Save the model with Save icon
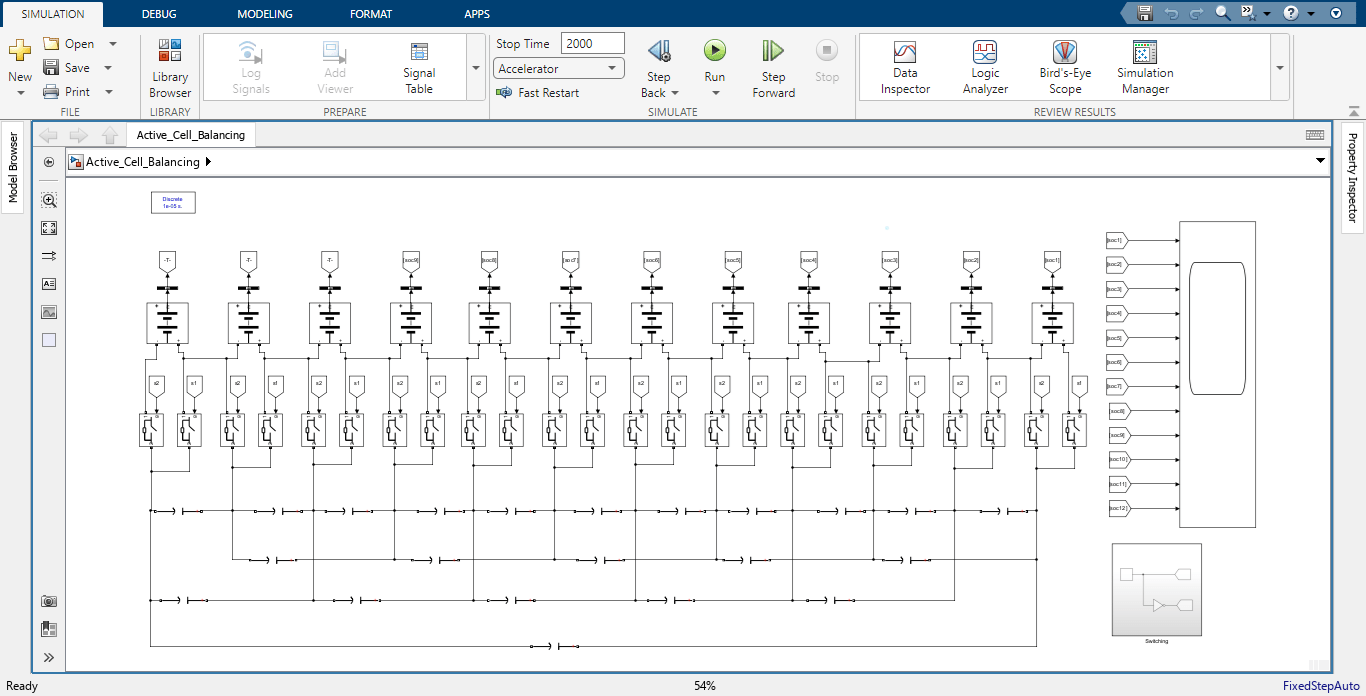 coord(52,68)
